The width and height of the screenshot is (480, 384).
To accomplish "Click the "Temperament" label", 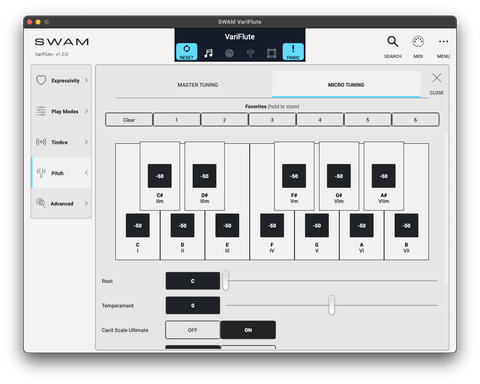I will pyautogui.click(x=118, y=305).
